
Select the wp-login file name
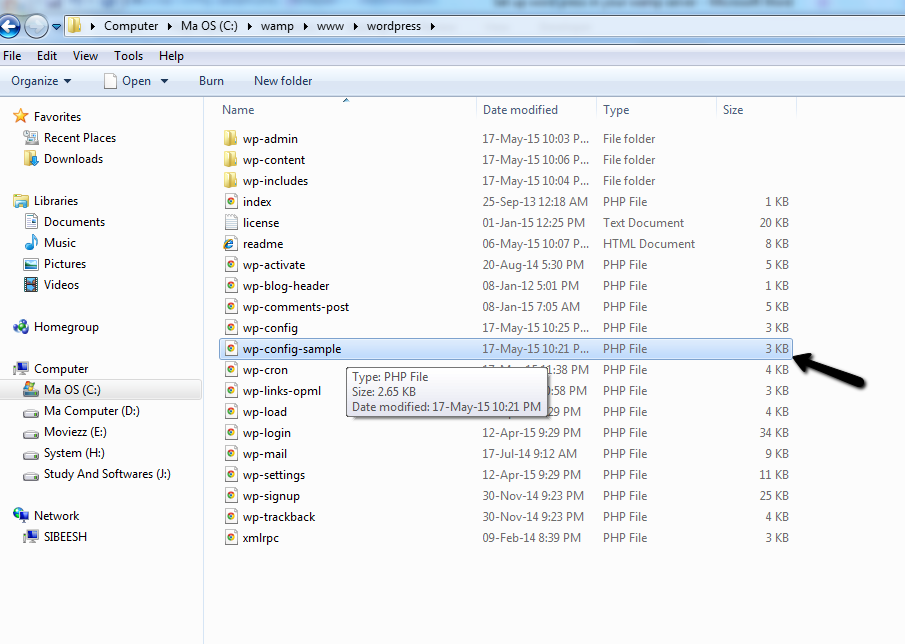click(x=266, y=433)
